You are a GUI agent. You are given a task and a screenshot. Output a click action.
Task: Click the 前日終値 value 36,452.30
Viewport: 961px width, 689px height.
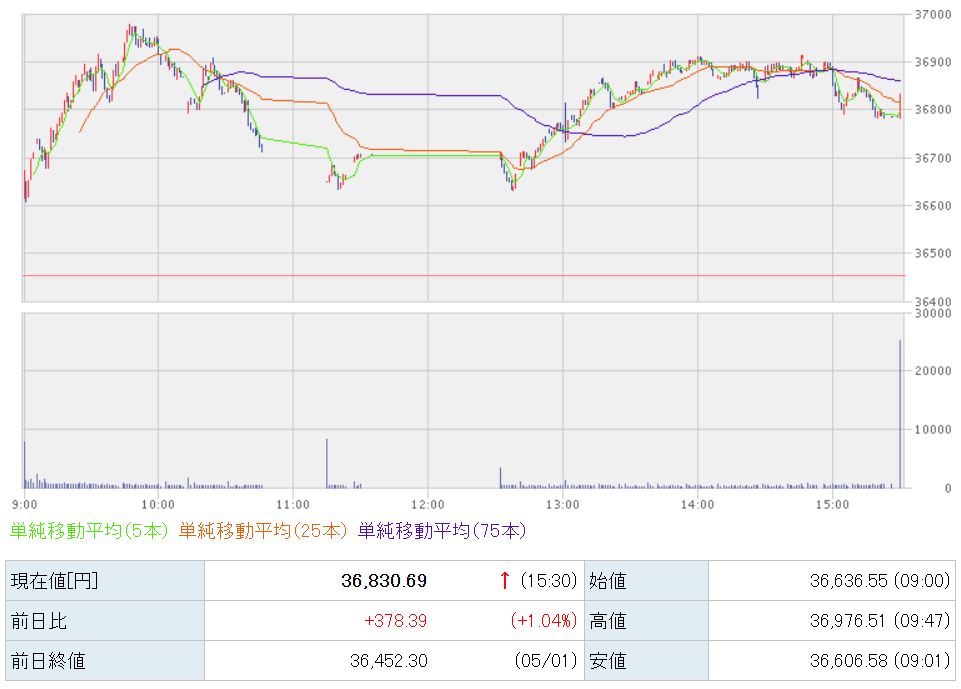pos(389,661)
